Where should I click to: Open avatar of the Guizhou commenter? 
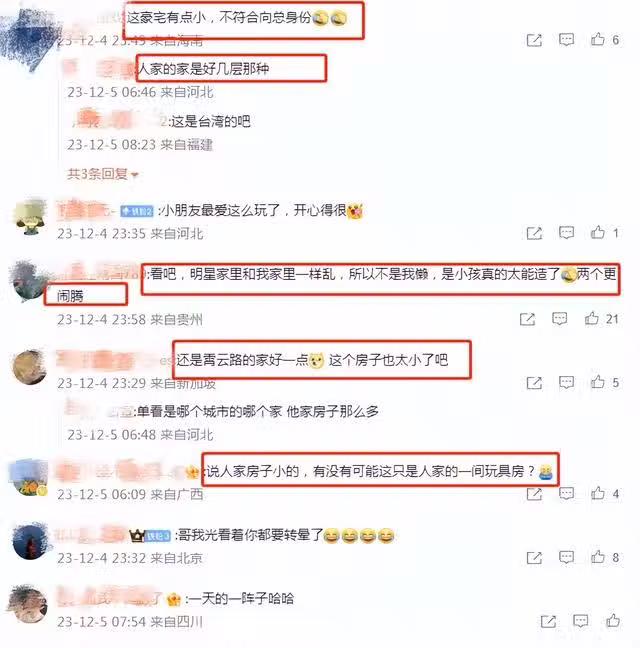click(28, 280)
